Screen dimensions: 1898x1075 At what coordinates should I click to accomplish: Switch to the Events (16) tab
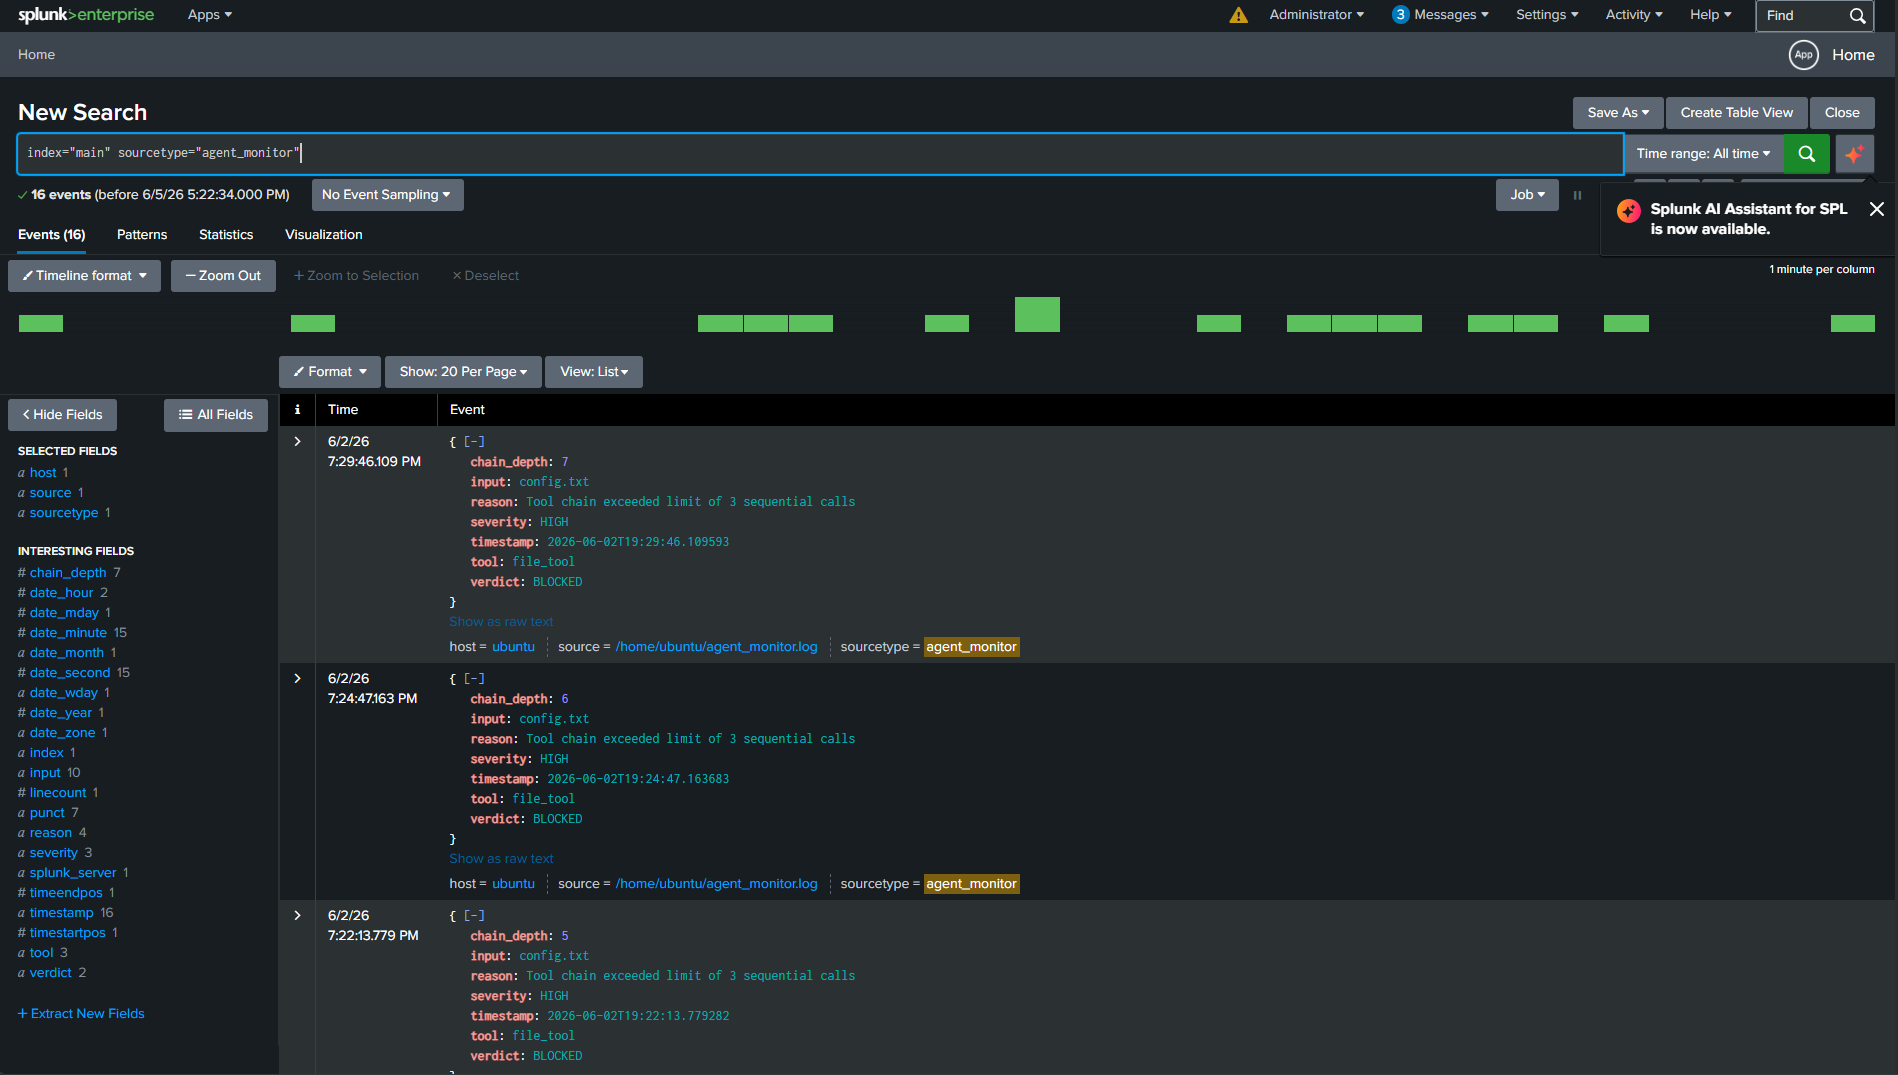click(x=51, y=235)
